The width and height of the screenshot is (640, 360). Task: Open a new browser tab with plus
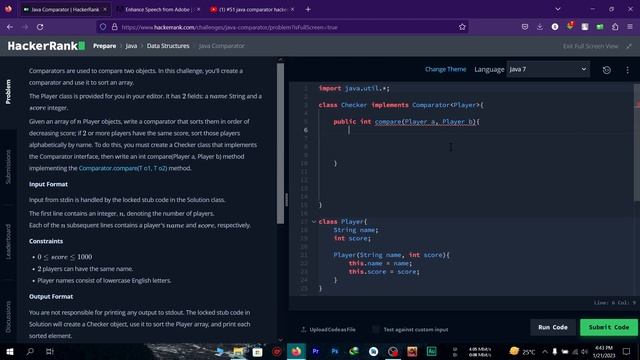308,9
